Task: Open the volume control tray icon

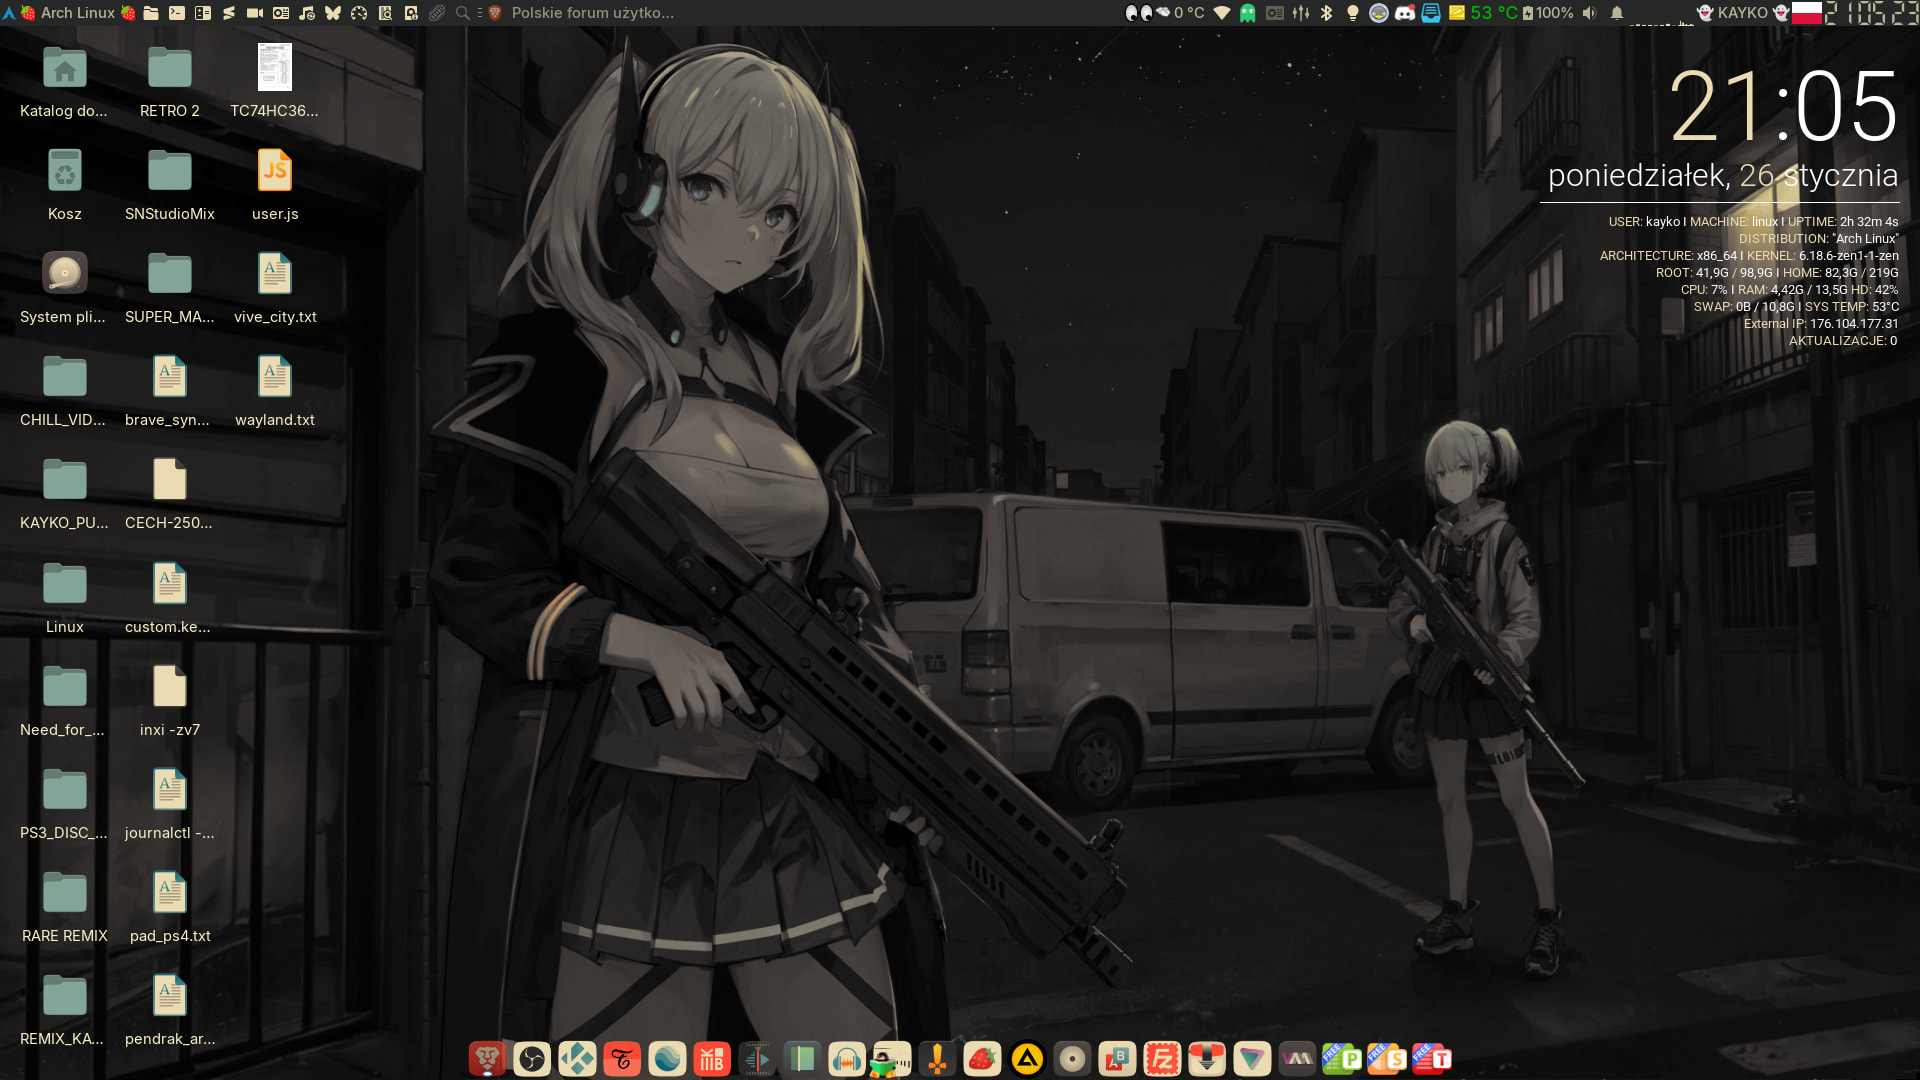Action: click(1590, 13)
